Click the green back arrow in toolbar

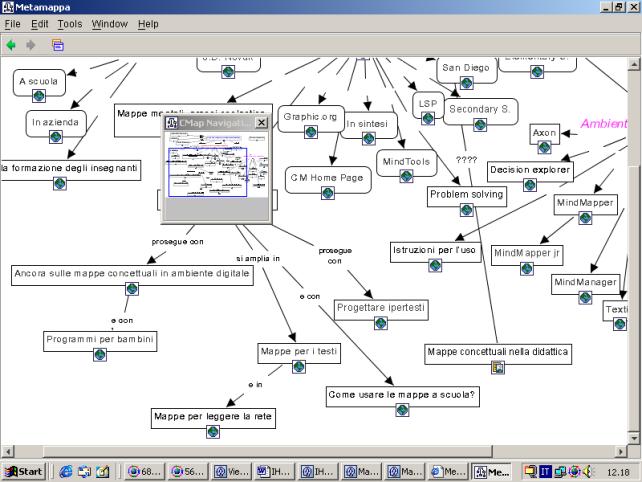pyautogui.click(x=11, y=45)
